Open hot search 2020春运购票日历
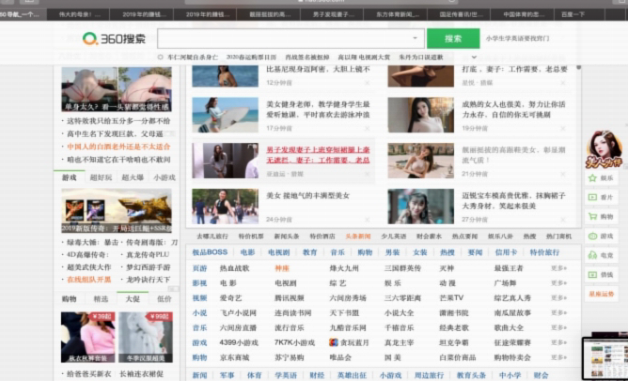This screenshot has height=381, width=628. pos(251,57)
